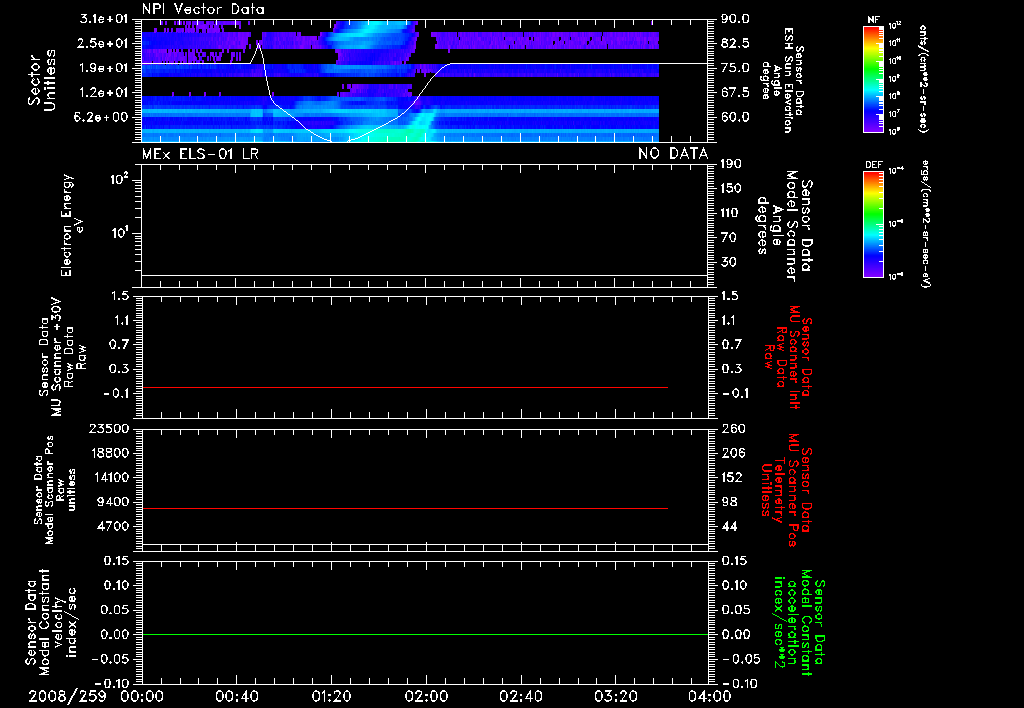1024x708 pixels.
Task: Click the "Sector Unitless" axis label
Action: point(41,80)
